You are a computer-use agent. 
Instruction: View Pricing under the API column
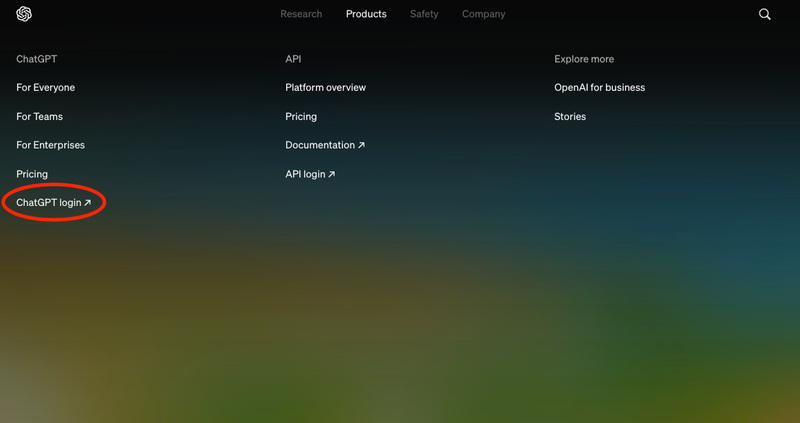tap(301, 117)
